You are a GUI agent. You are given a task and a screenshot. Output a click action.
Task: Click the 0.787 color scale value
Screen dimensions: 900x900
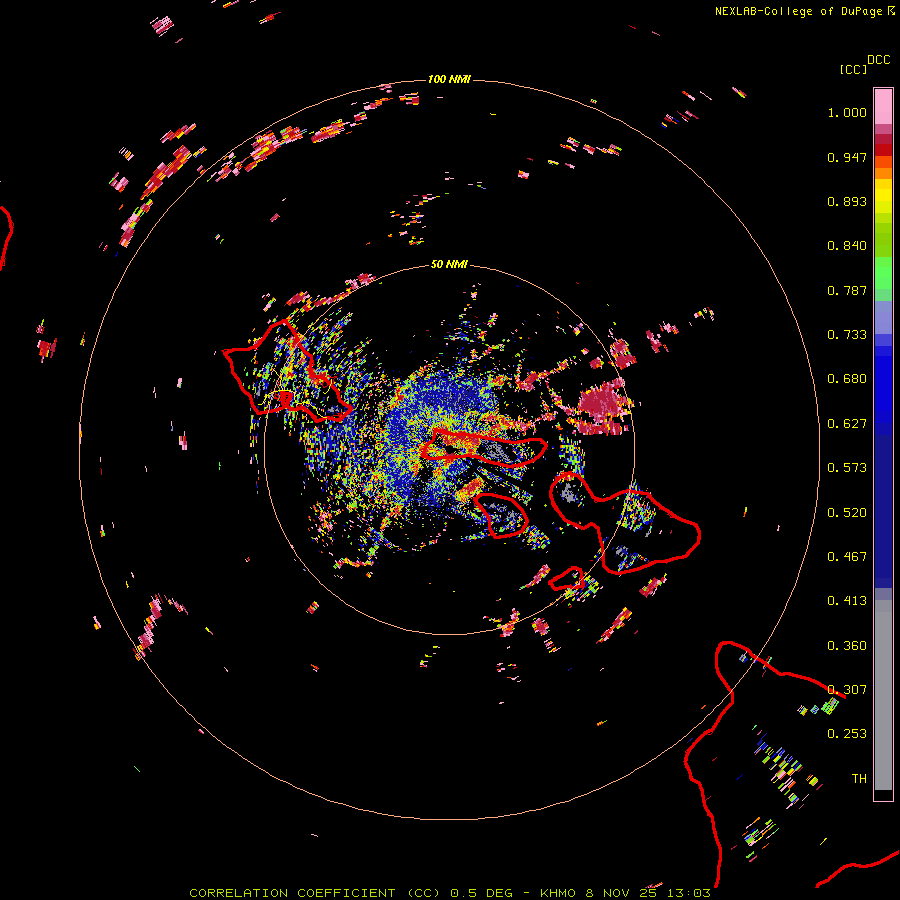pyautogui.click(x=847, y=290)
